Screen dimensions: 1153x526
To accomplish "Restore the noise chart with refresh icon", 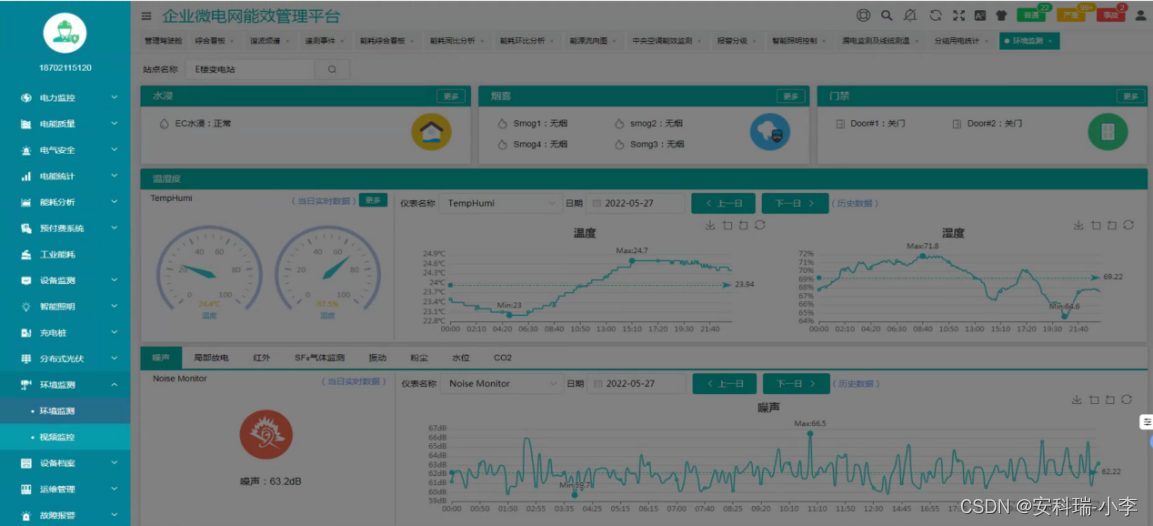I will coord(1127,399).
